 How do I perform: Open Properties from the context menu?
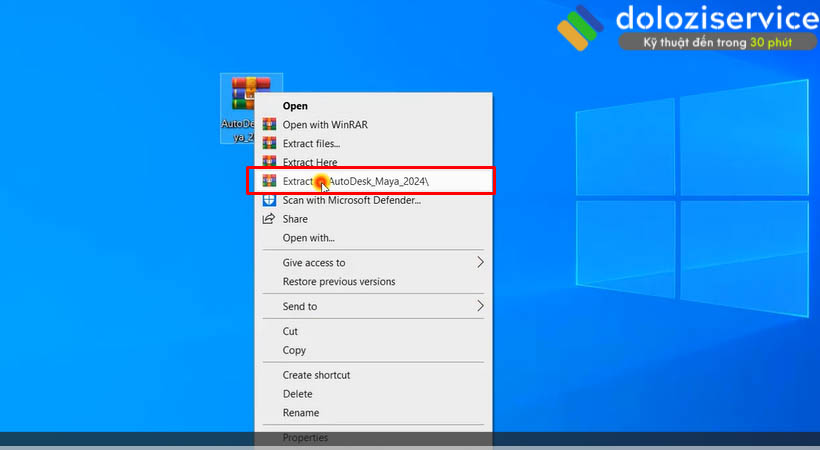[x=305, y=438]
